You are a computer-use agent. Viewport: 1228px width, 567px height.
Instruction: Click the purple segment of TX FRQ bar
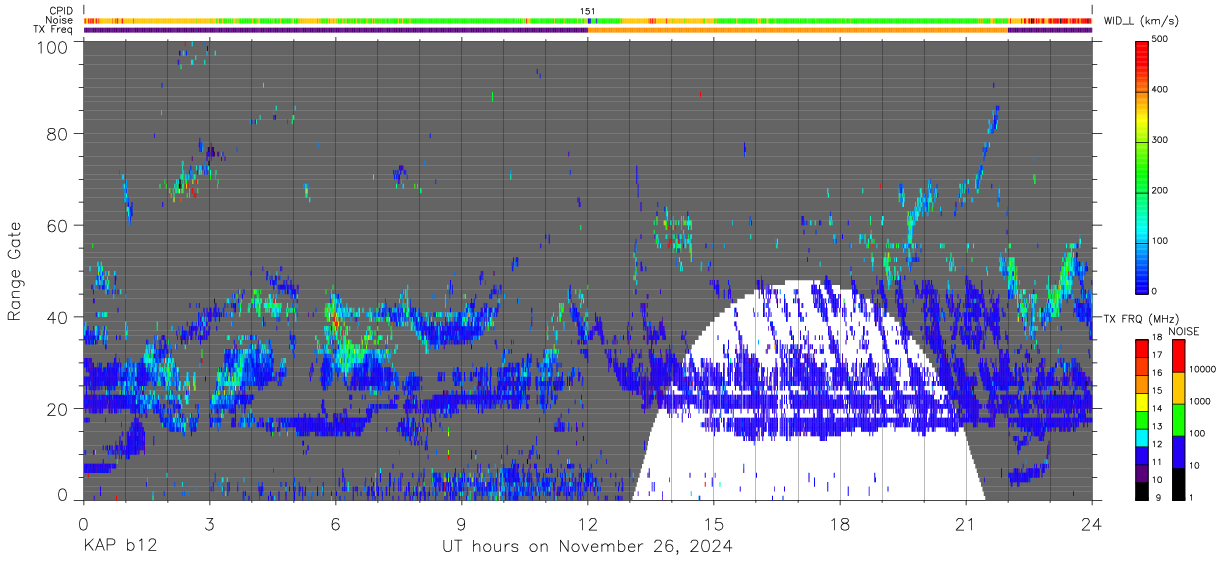(x=1141, y=471)
